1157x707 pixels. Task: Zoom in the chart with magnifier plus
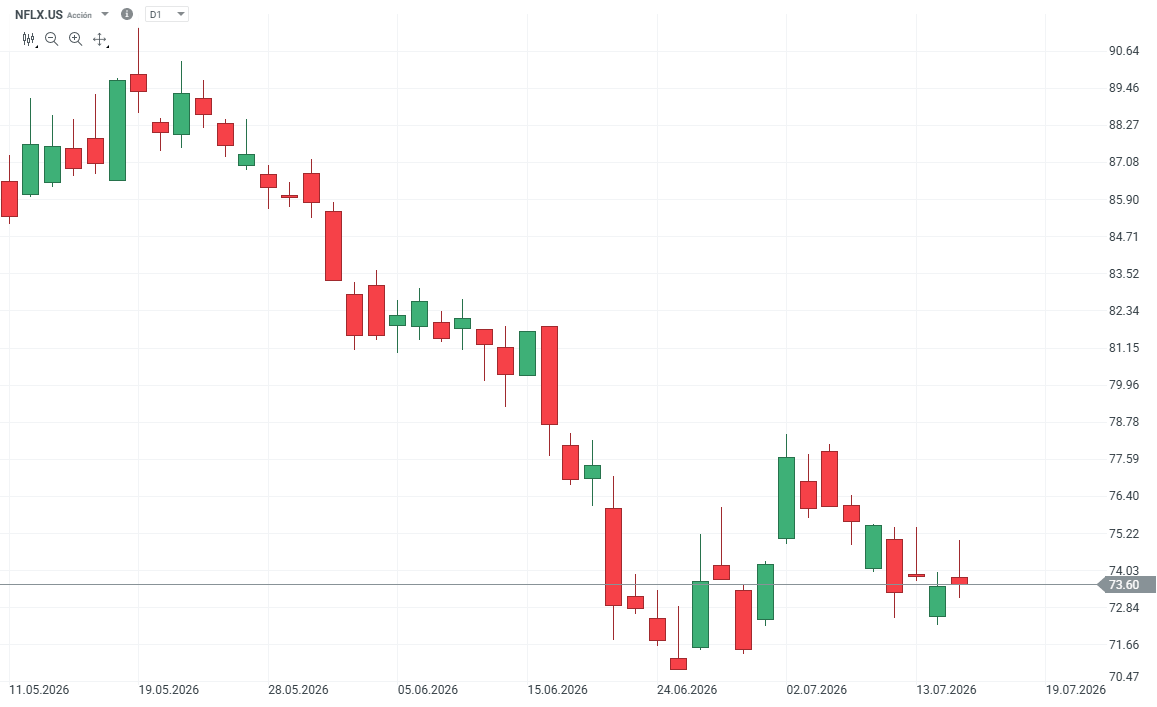tap(75, 39)
